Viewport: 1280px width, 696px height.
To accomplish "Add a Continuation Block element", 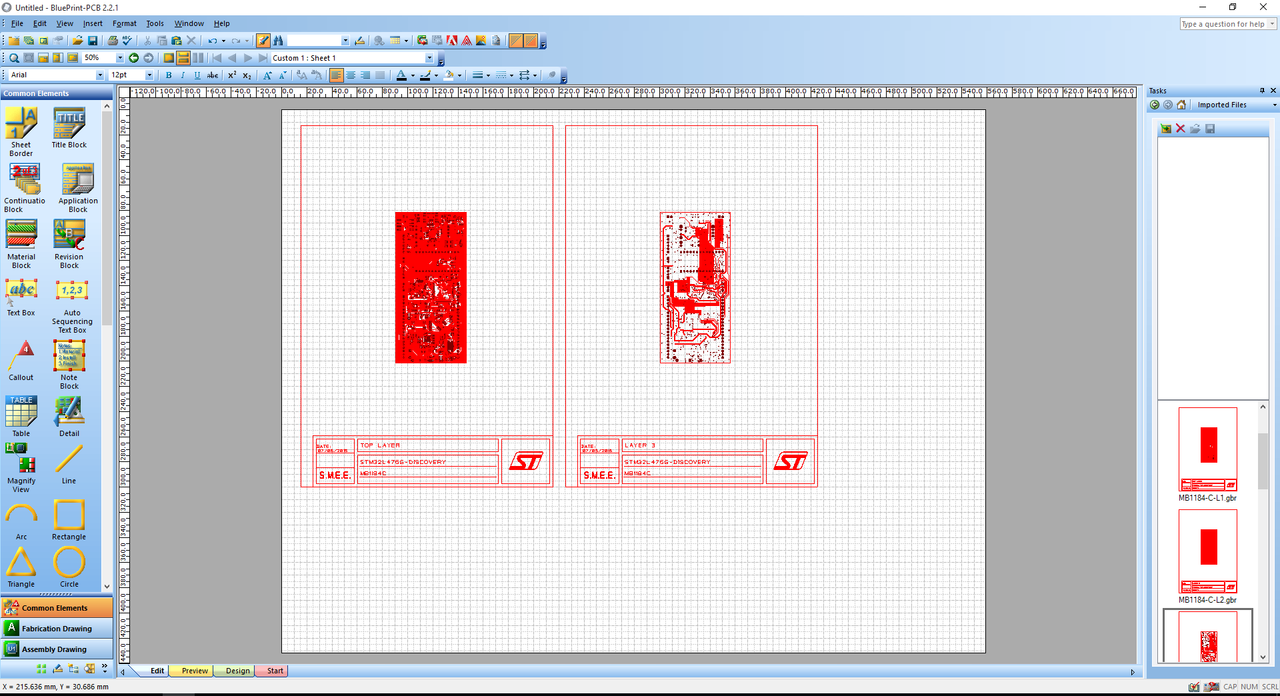I will point(24,188).
